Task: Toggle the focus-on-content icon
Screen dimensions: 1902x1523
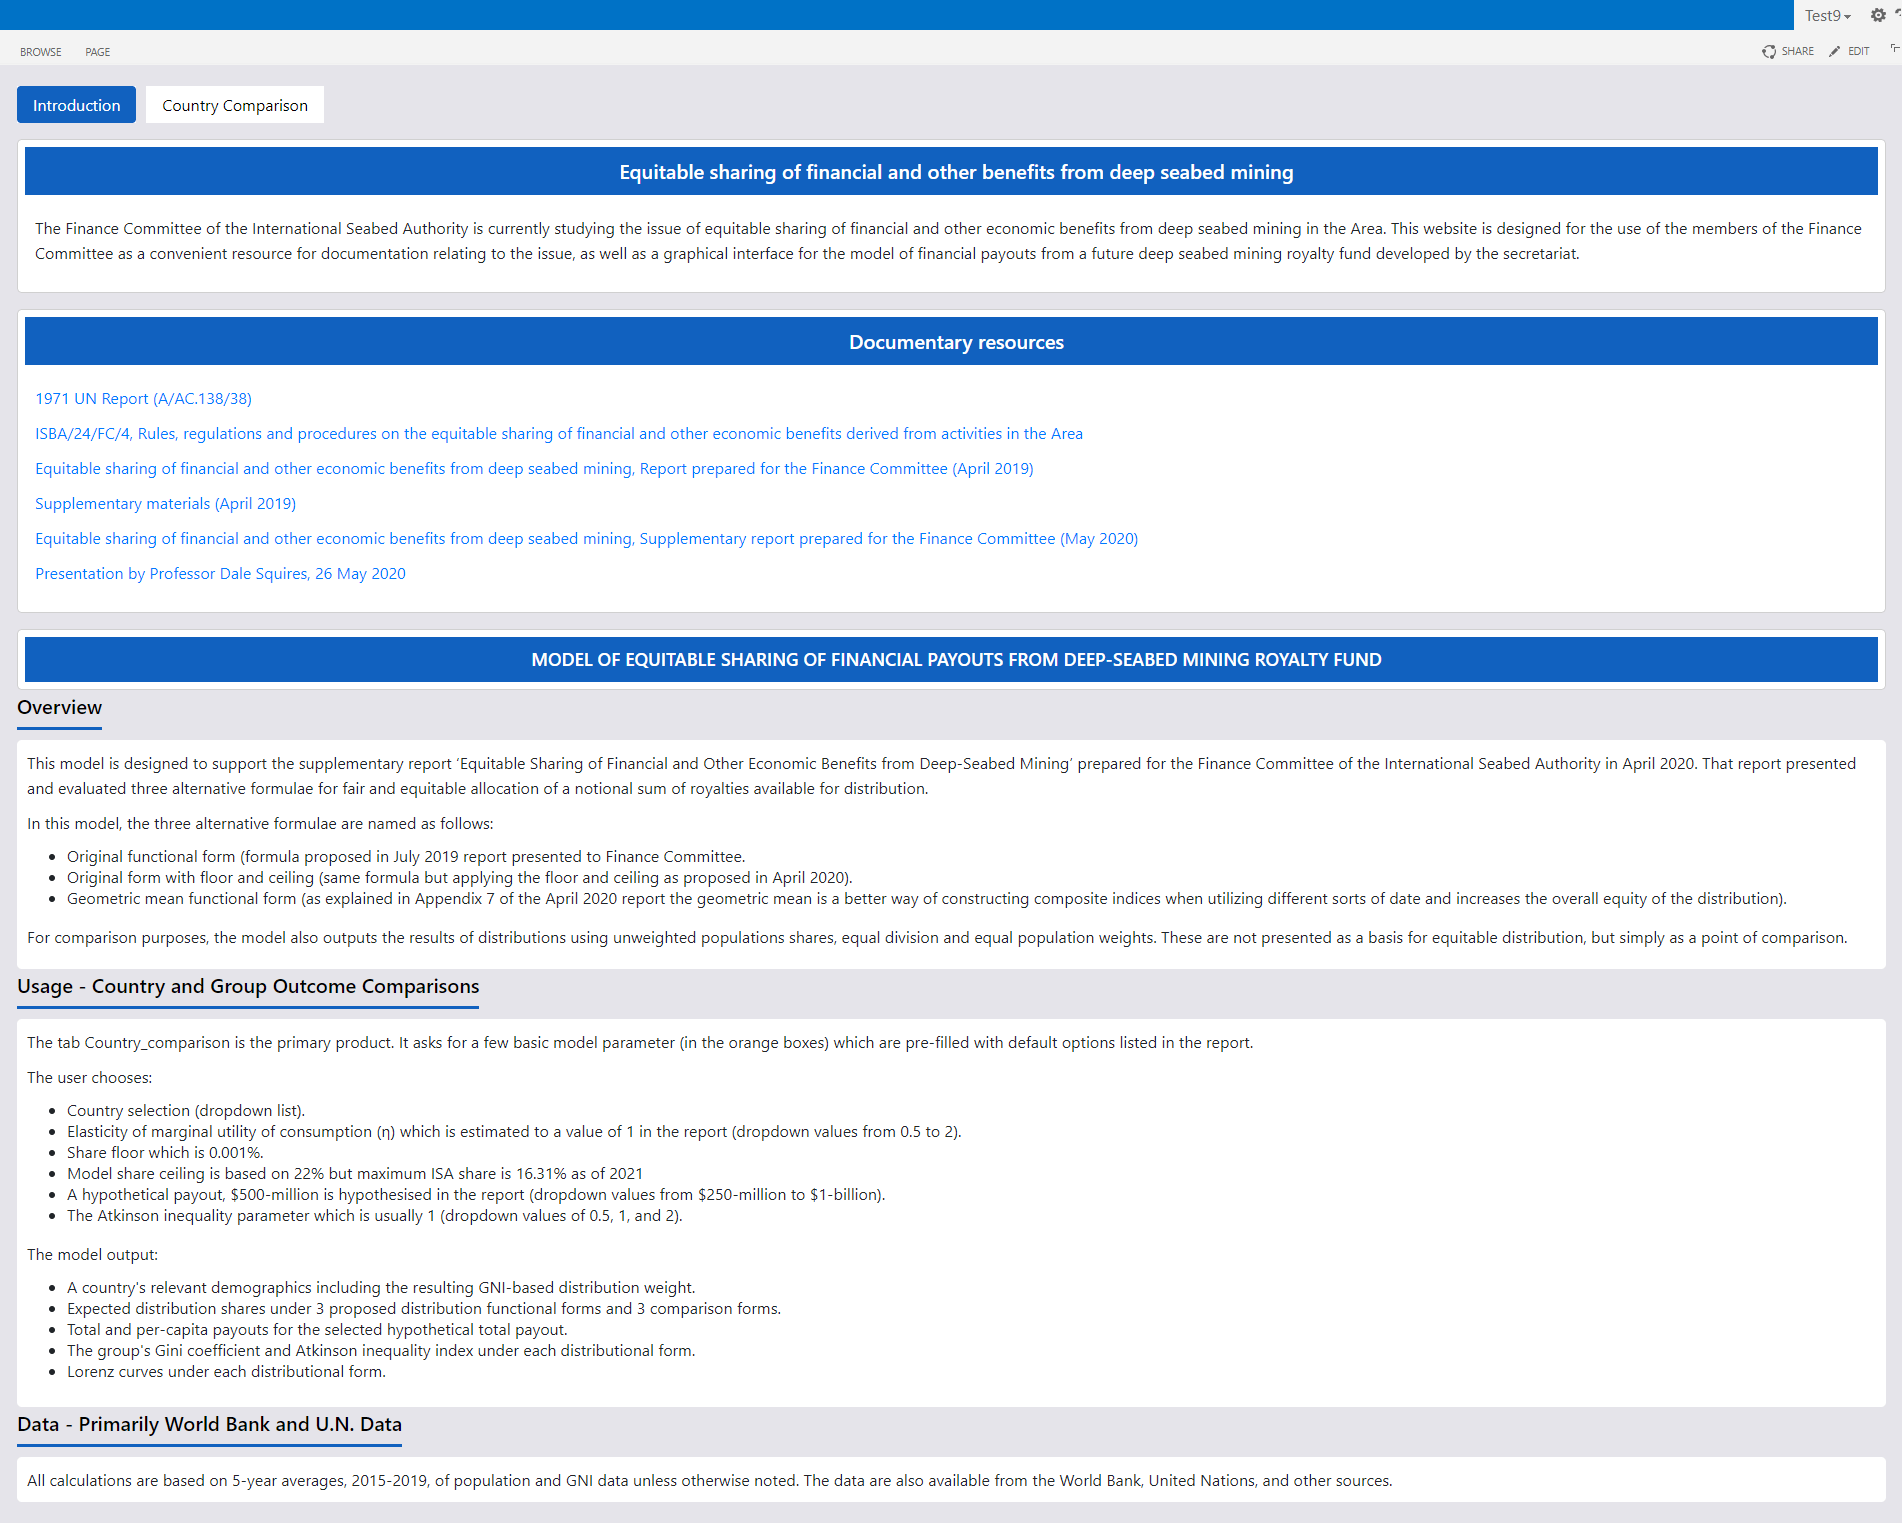Action: [1895, 48]
